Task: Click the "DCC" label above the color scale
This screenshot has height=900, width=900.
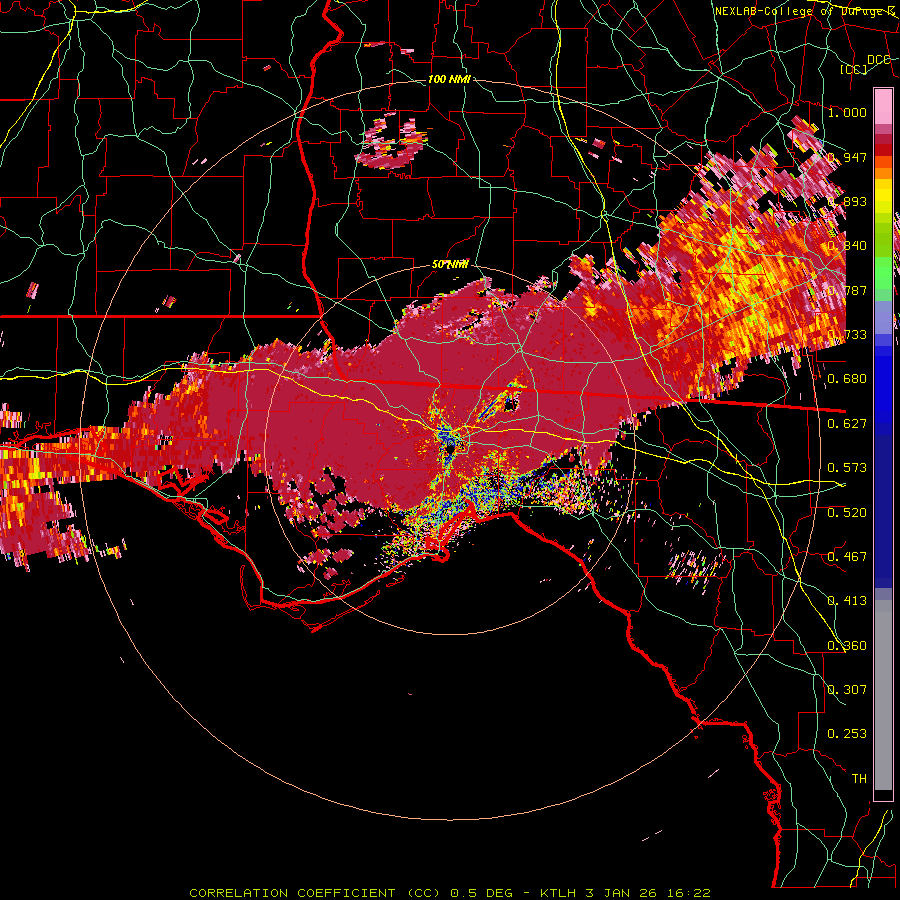Action: coord(878,59)
